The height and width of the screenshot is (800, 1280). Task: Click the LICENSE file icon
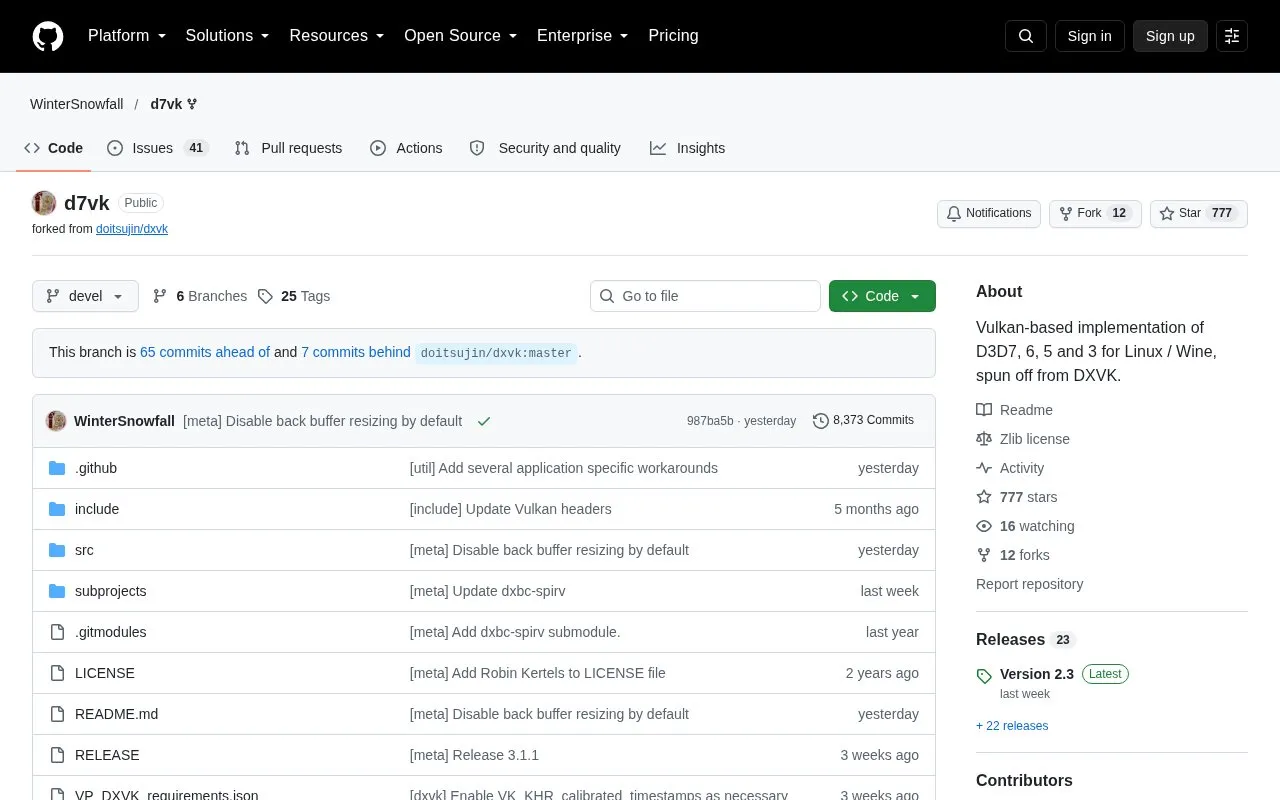click(57, 673)
